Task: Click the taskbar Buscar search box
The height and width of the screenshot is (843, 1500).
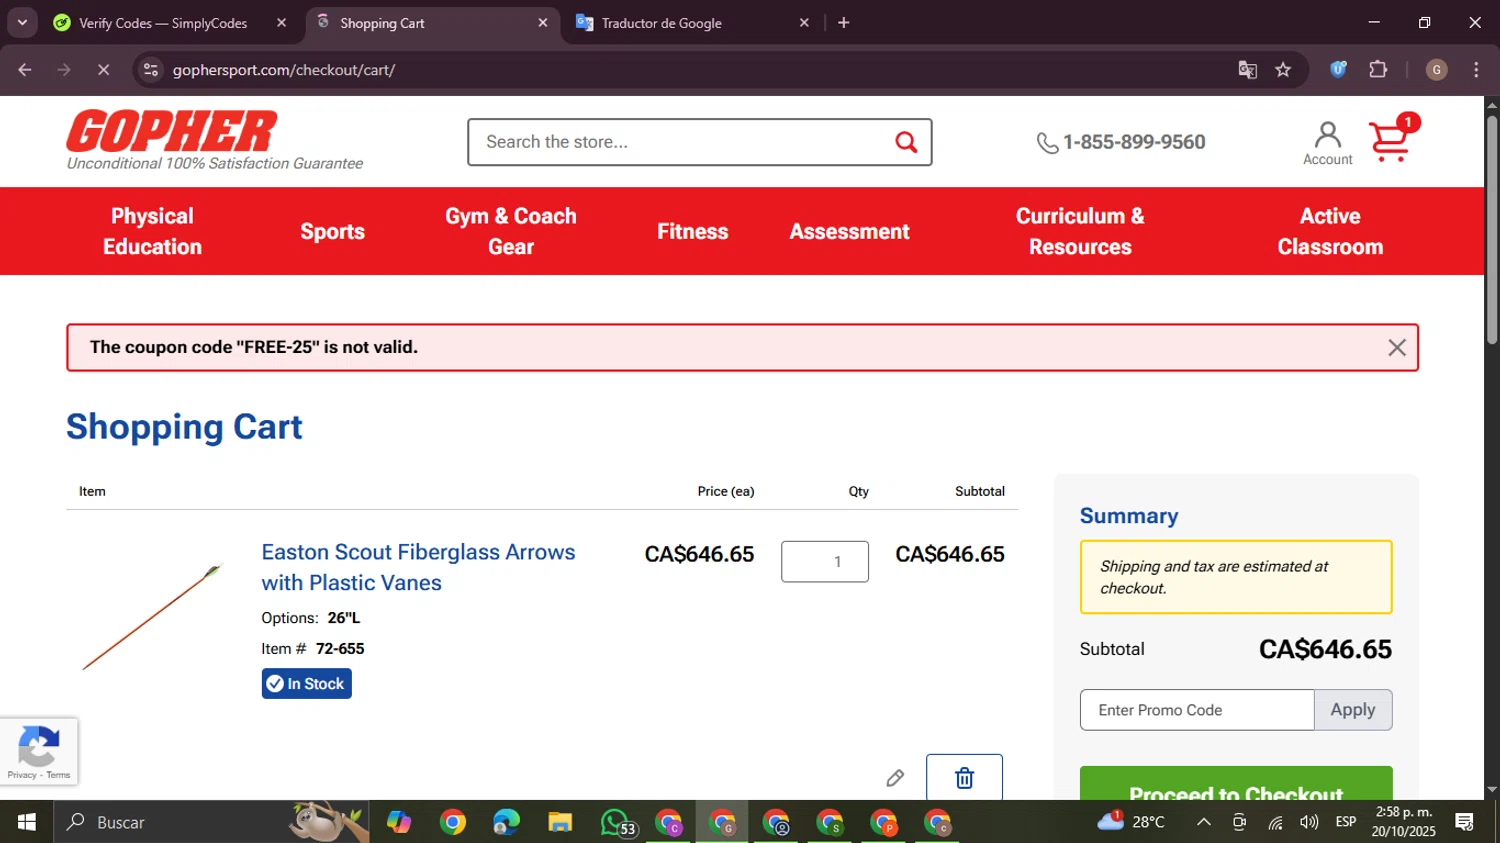Action: click(210, 822)
